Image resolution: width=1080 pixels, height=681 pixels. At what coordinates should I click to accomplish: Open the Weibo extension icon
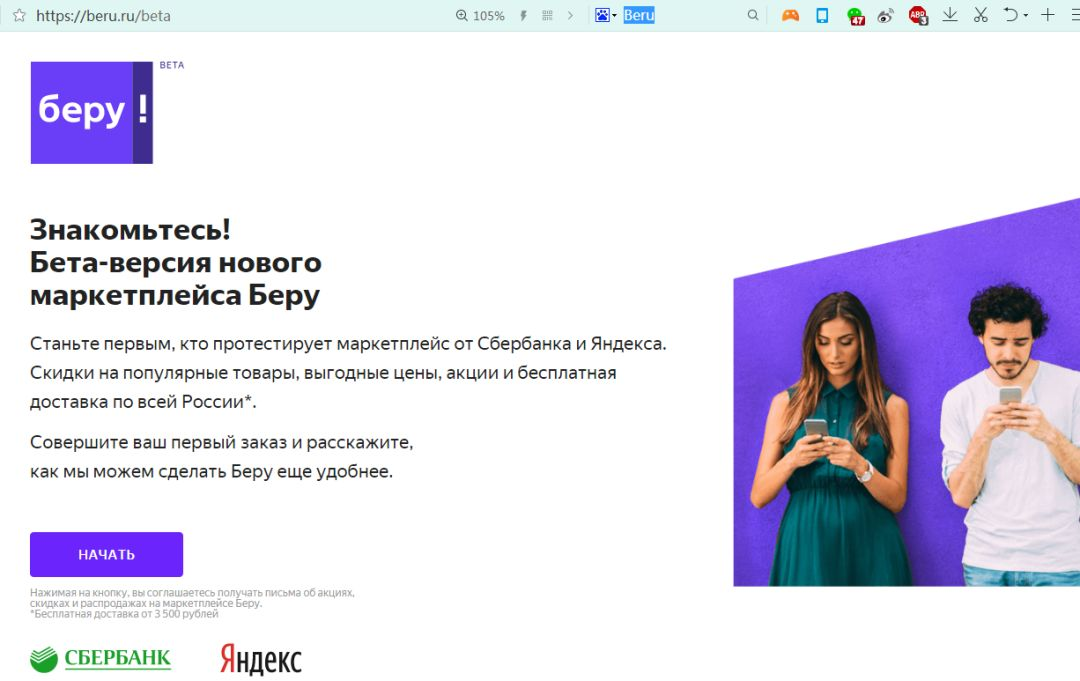(886, 15)
